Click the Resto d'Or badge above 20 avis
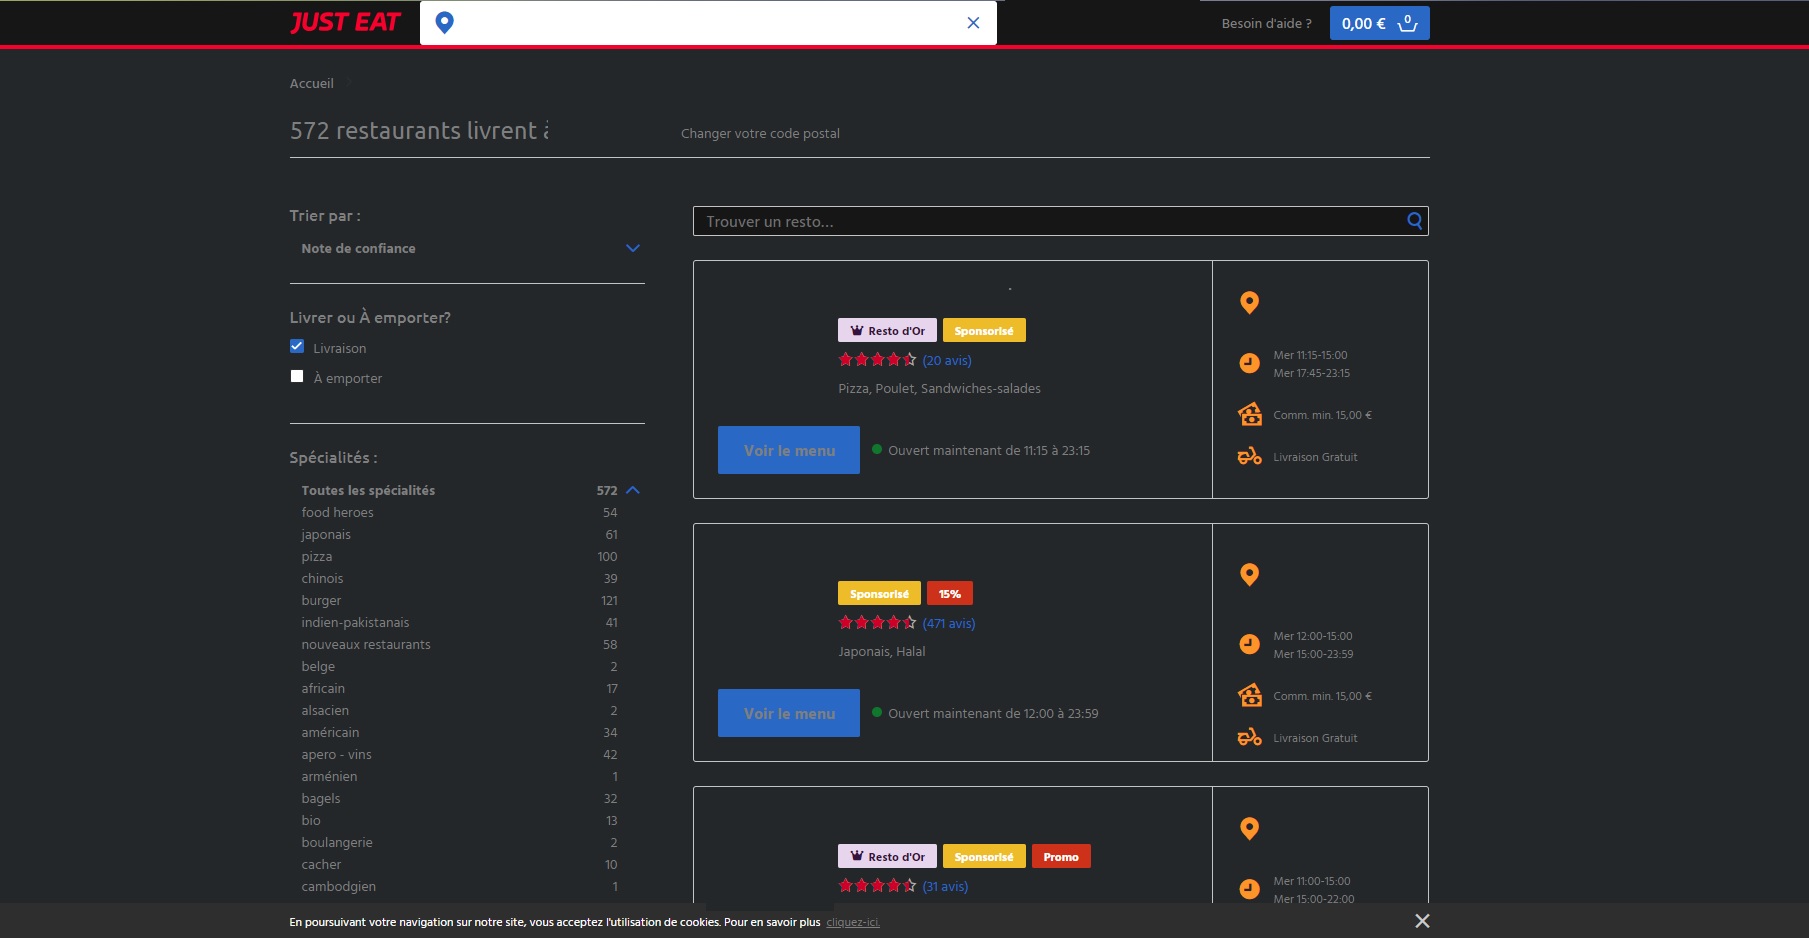1809x938 pixels. tap(887, 330)
